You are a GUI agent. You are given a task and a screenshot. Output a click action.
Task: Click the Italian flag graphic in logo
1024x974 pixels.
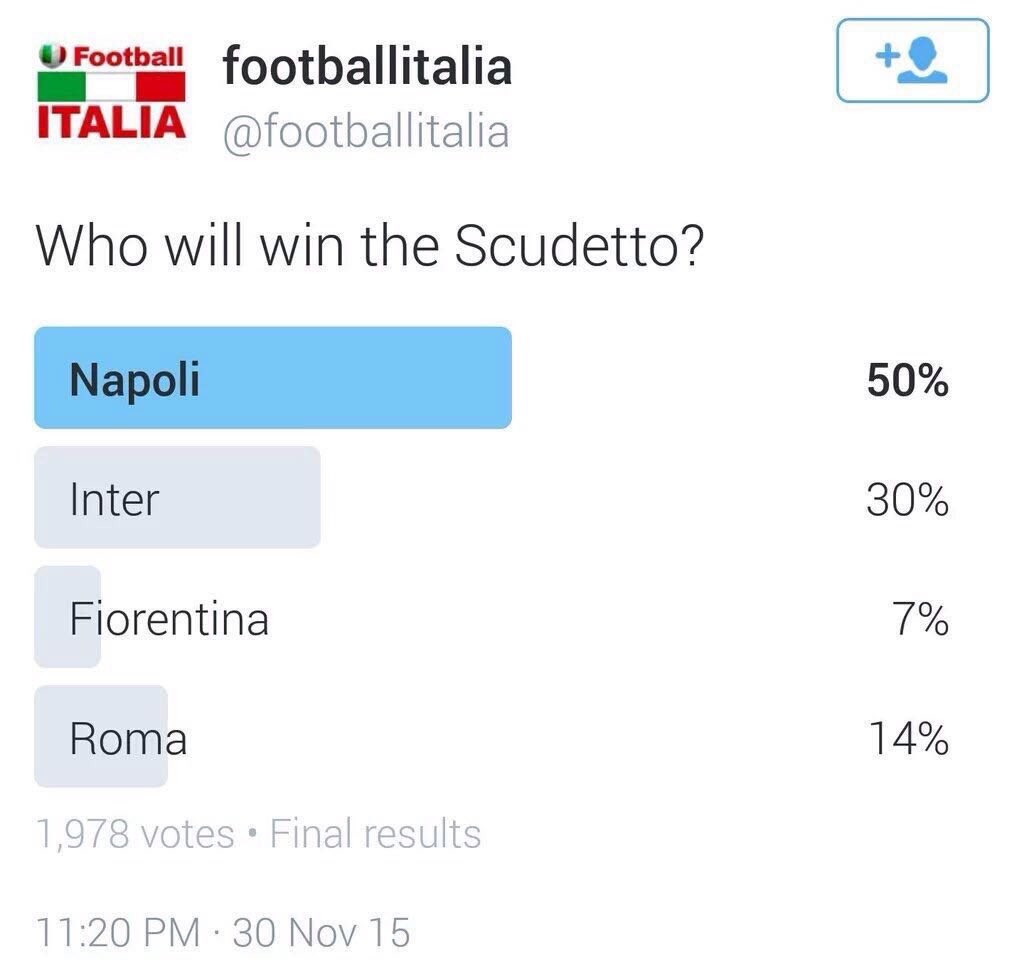pyautogui.click(x=110, y=88)
